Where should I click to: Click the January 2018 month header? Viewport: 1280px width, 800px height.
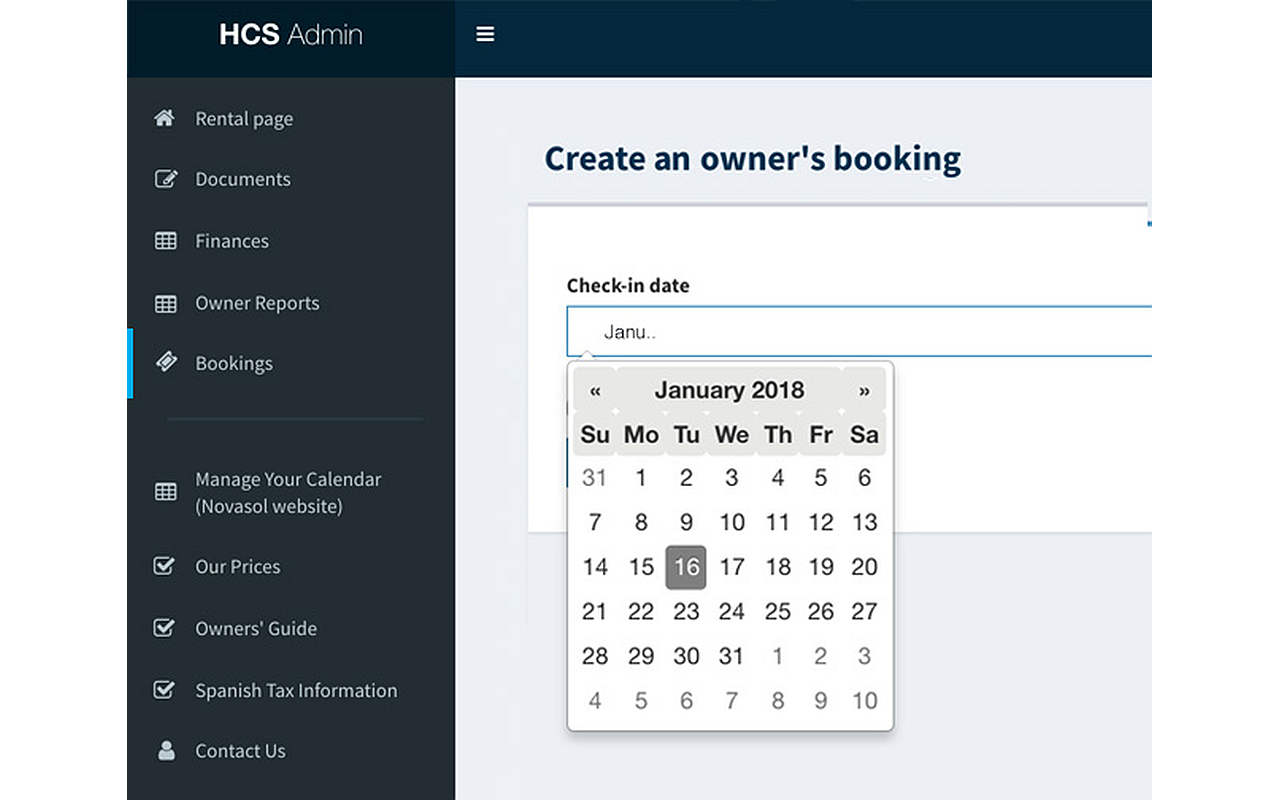tap(729, 390)
